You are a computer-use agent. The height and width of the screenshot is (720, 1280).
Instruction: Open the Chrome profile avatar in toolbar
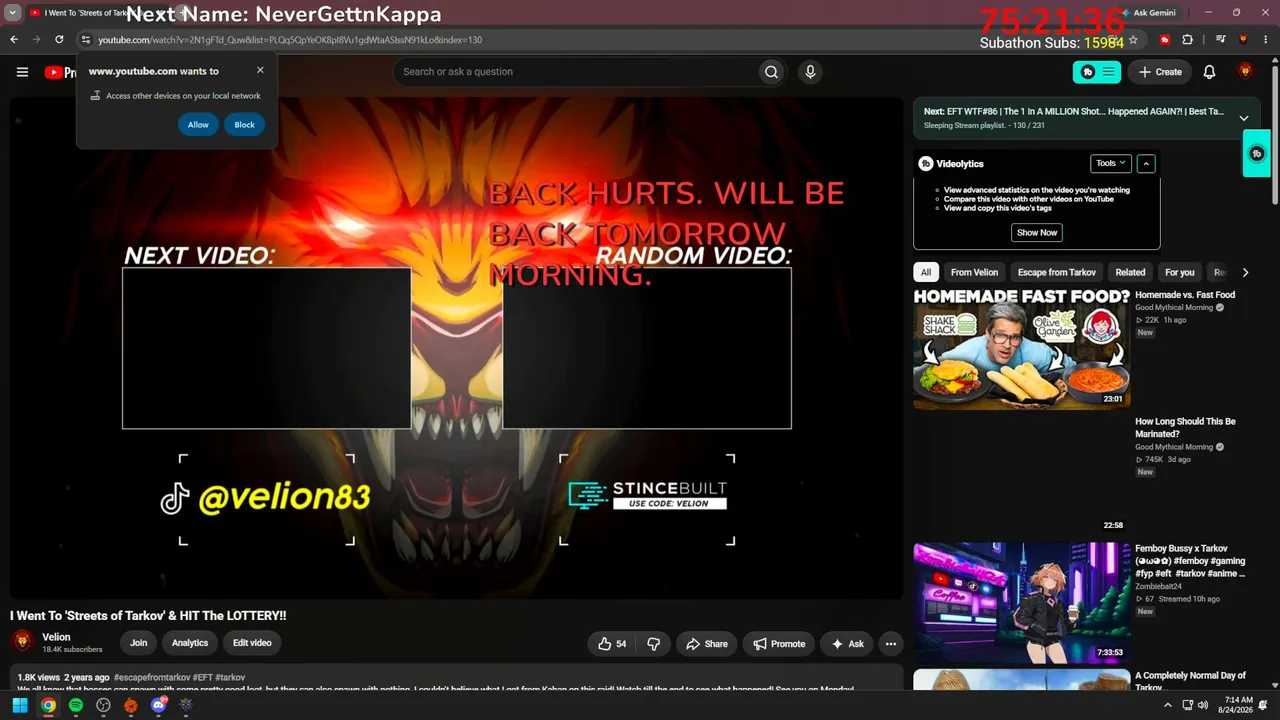pos(1244,40)
